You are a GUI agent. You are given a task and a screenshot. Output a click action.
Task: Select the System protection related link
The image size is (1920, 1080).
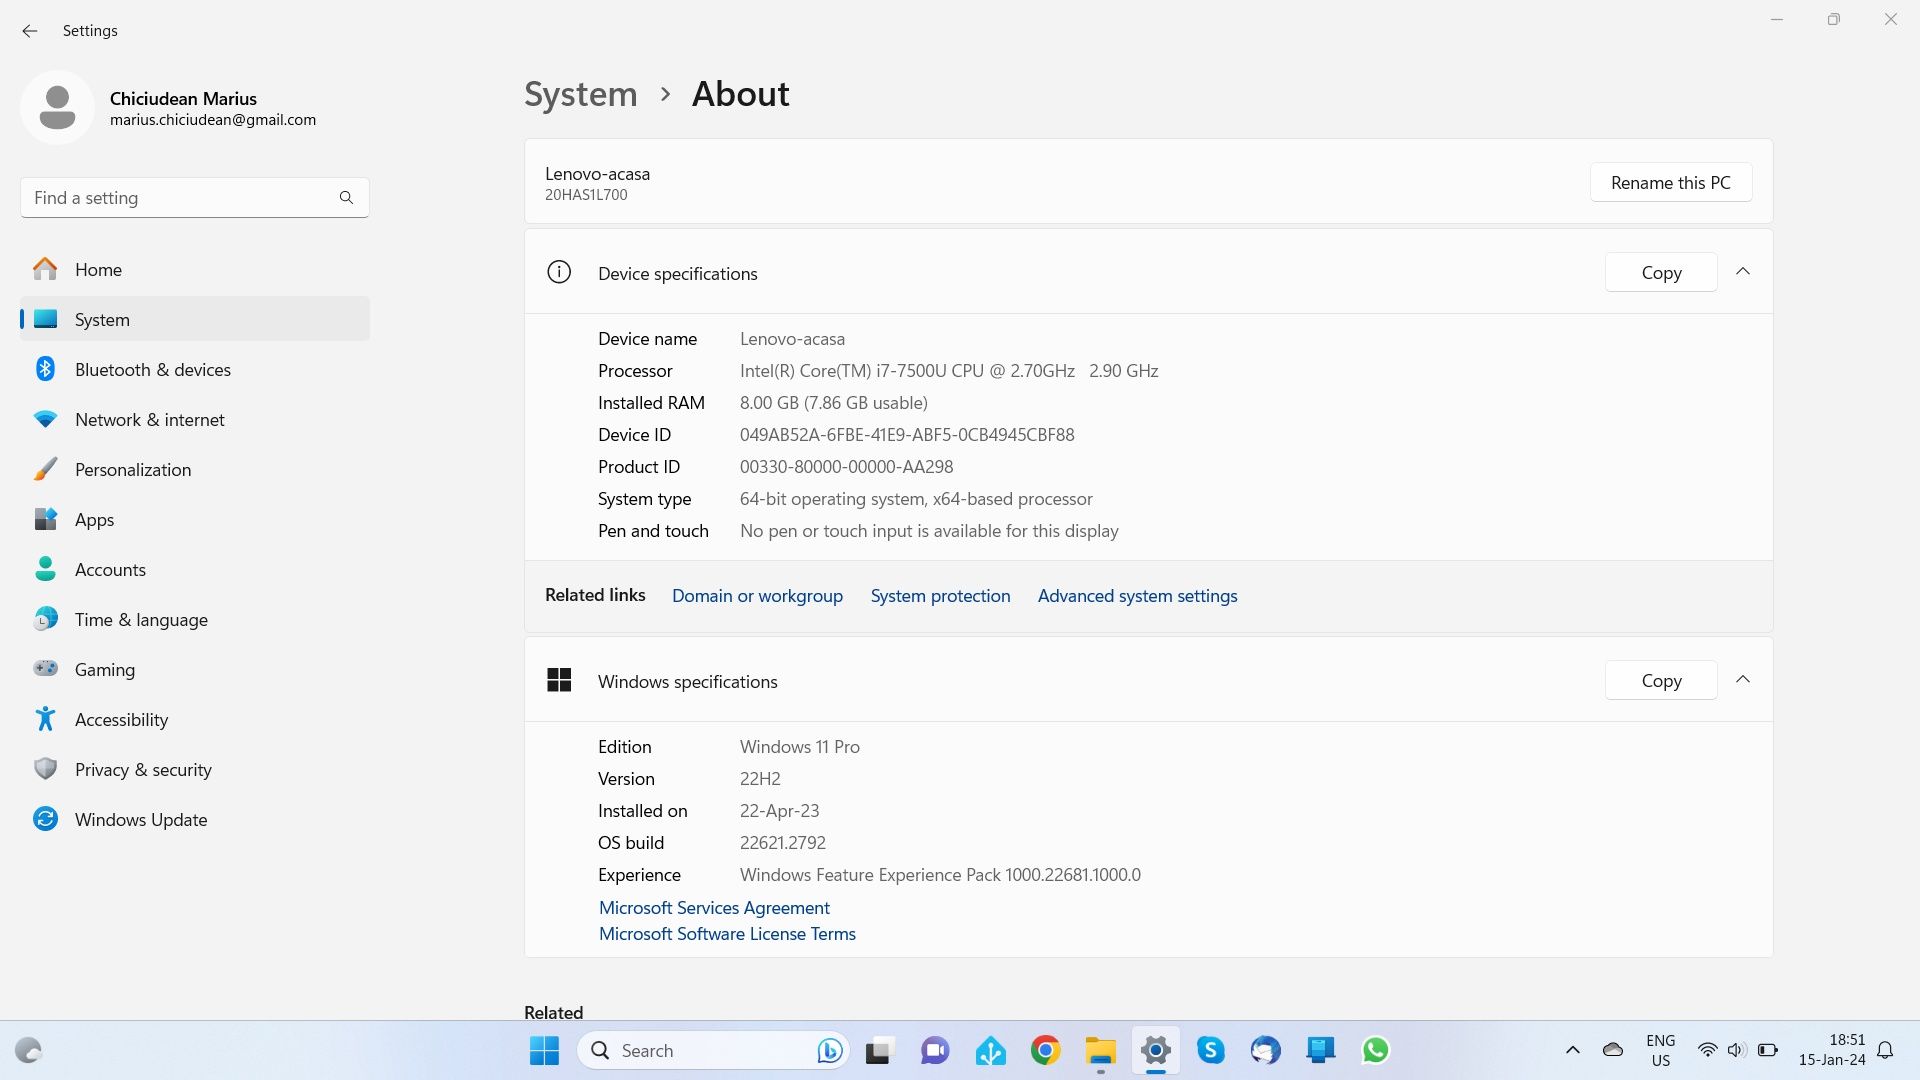pyautogui.click(x=940, y=595)
